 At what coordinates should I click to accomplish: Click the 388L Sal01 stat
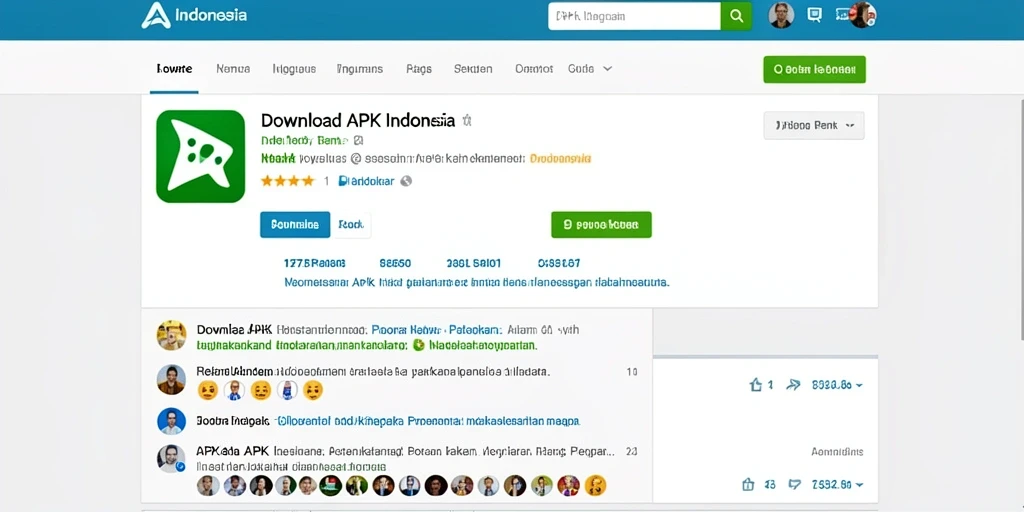473,263
